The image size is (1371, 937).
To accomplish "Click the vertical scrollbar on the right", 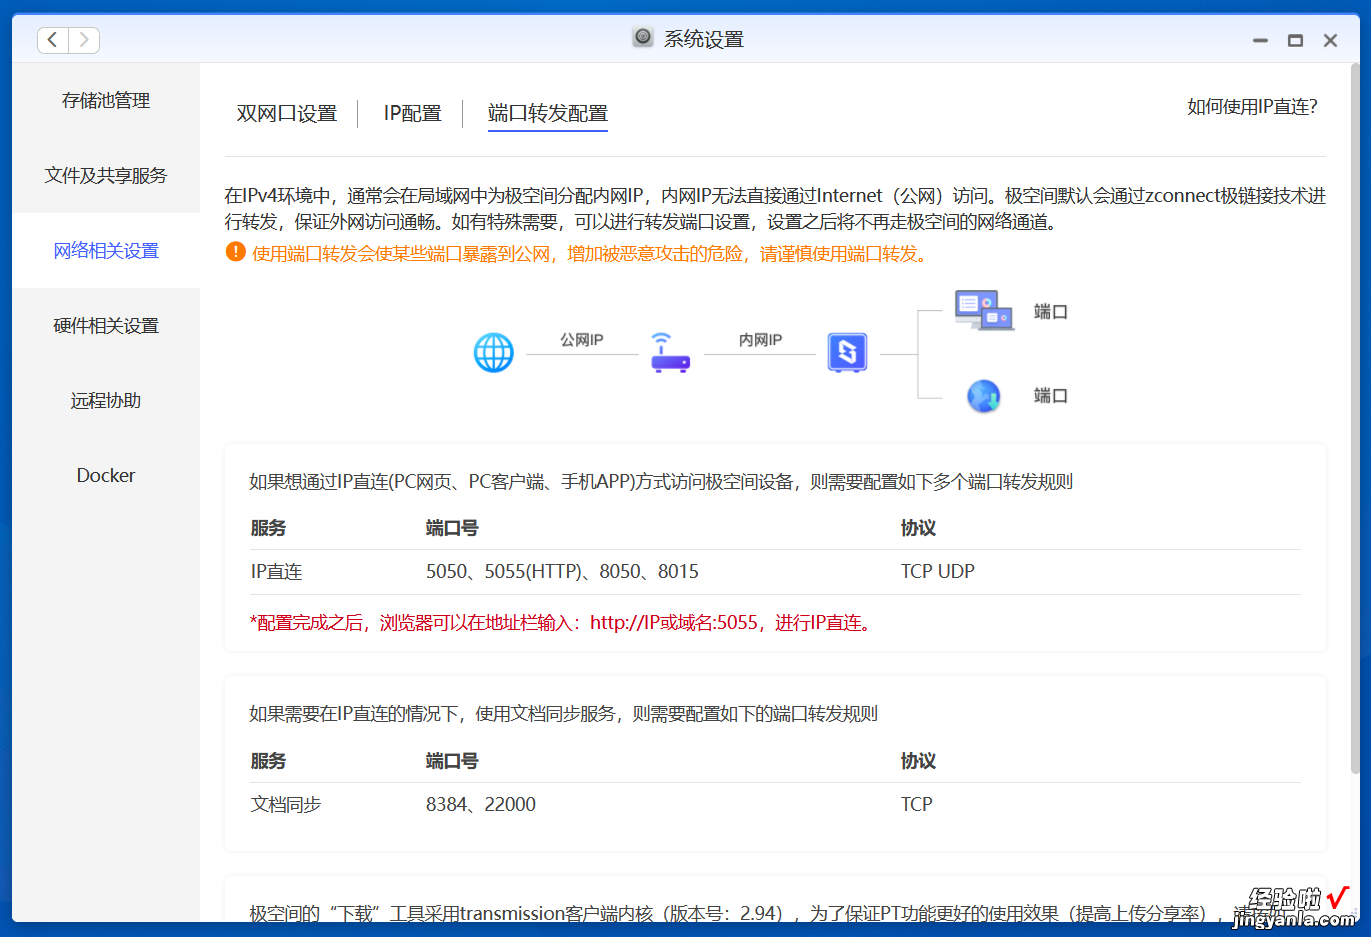I will point(1355,420).
